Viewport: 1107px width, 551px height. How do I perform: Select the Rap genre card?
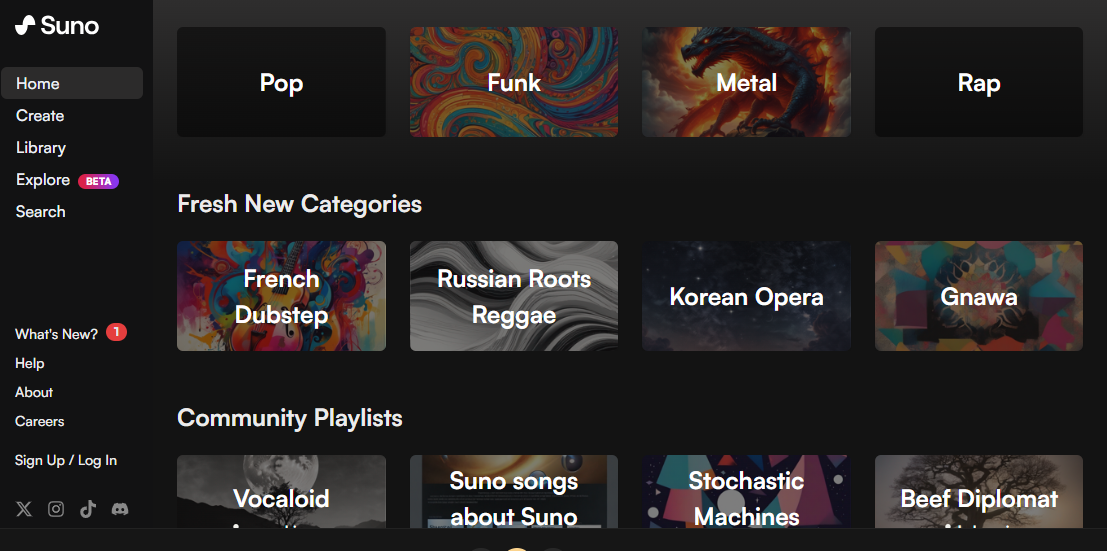tap(979, 82)
